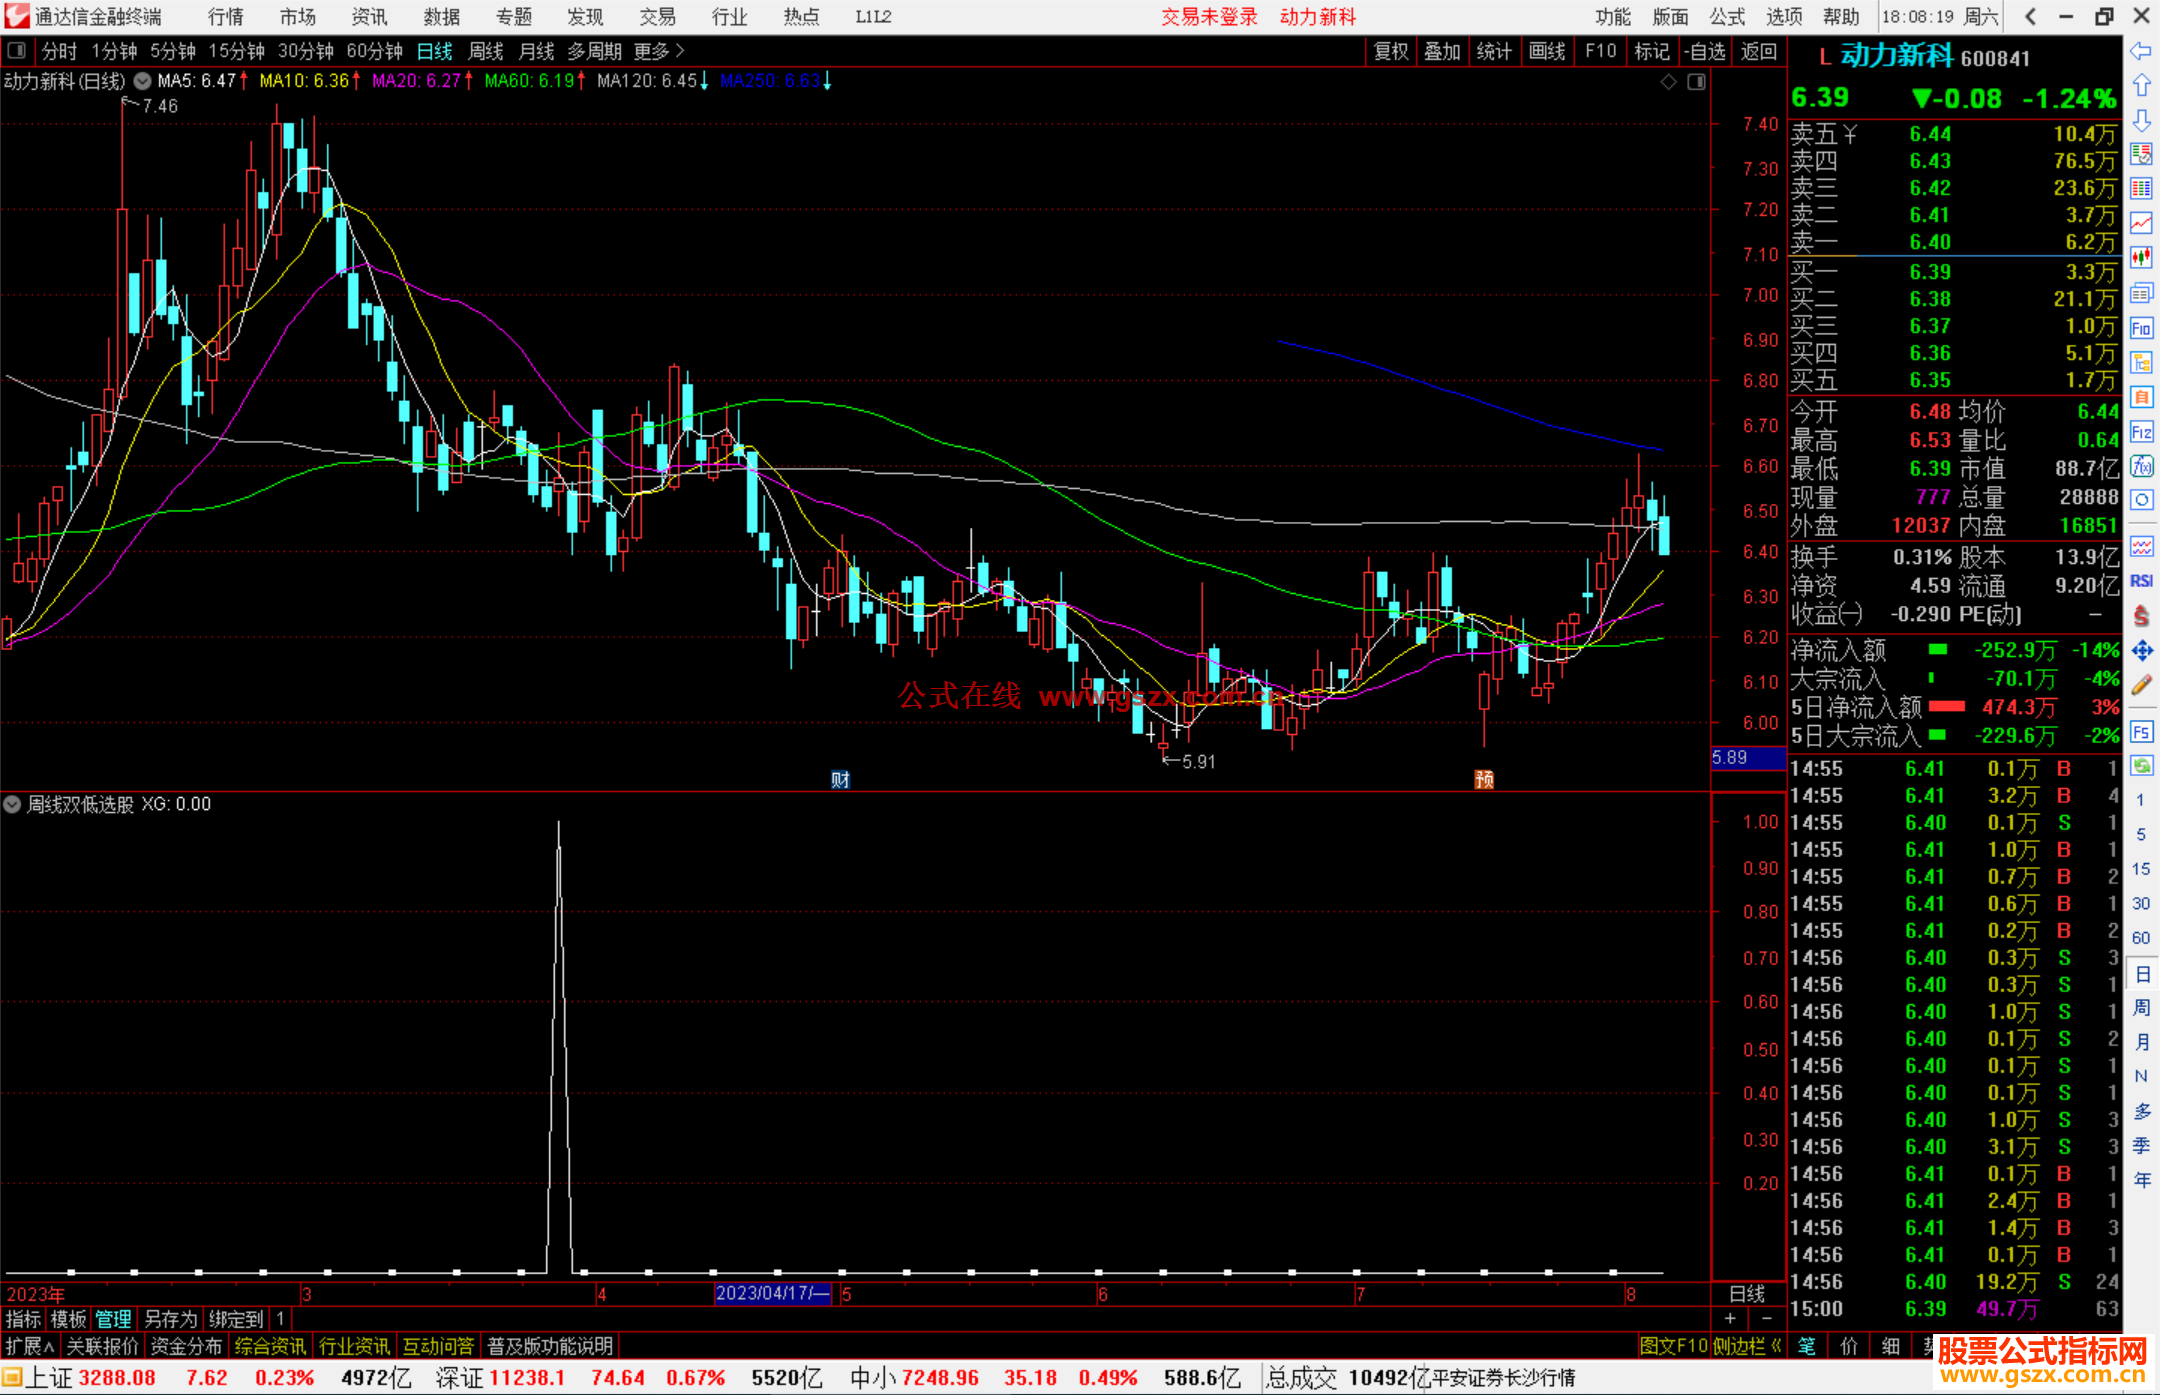Toggle the 周线双低选股 indicator round button
2160x1395 pixels.
(12, 804)
